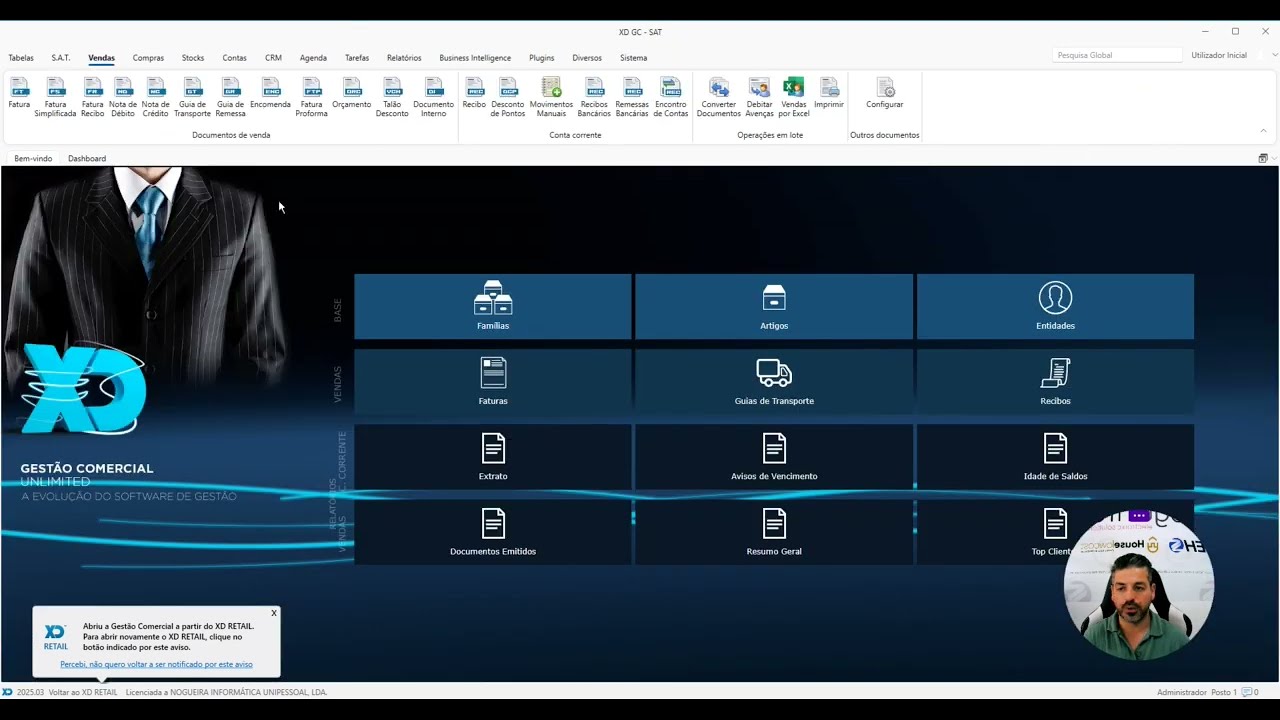Create a Nota de Débito
This screenshot has height=720, width=1280.
coord(123,97)
